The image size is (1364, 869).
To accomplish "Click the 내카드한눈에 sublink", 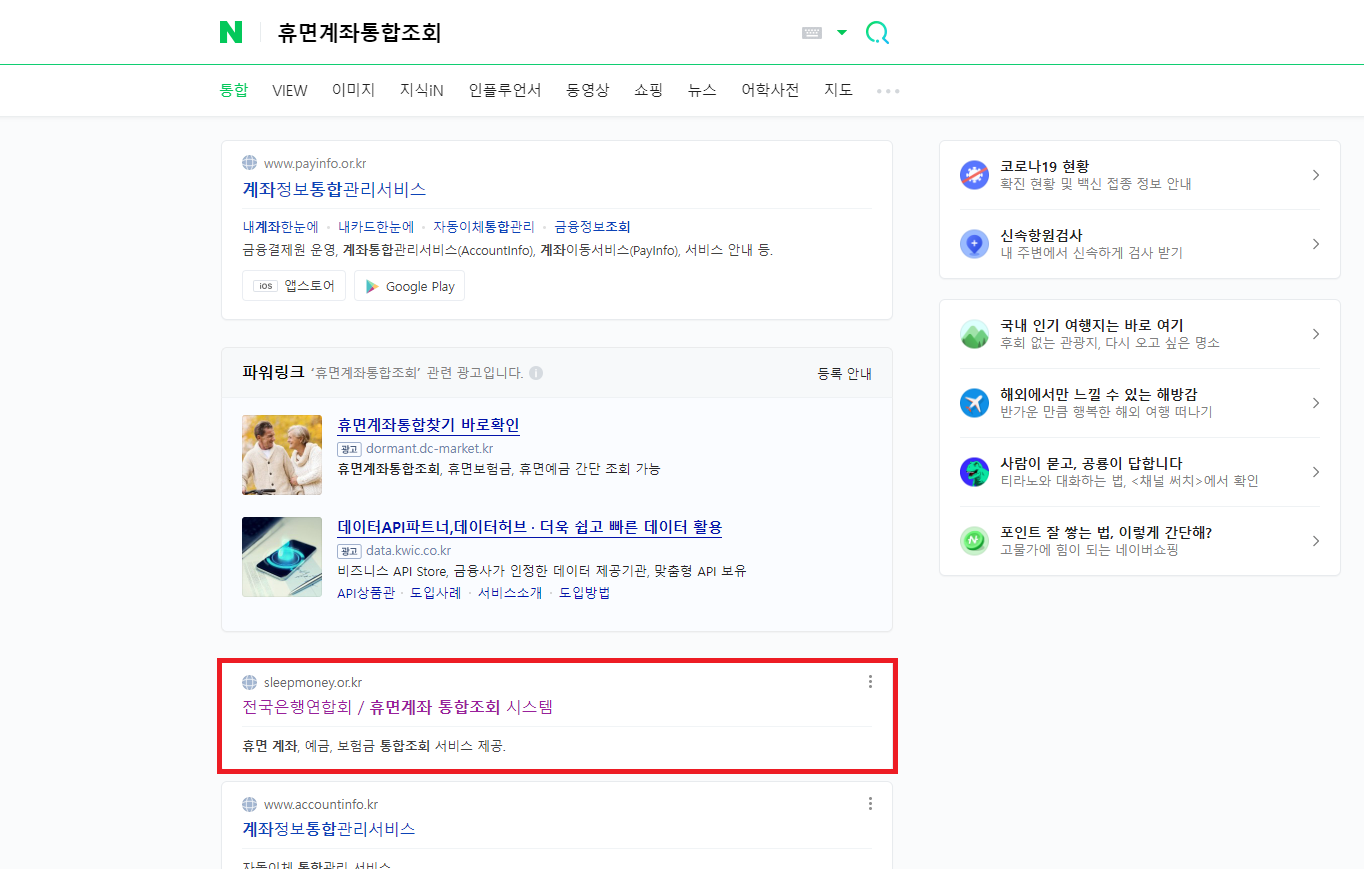I will click(x=376, y=227).
